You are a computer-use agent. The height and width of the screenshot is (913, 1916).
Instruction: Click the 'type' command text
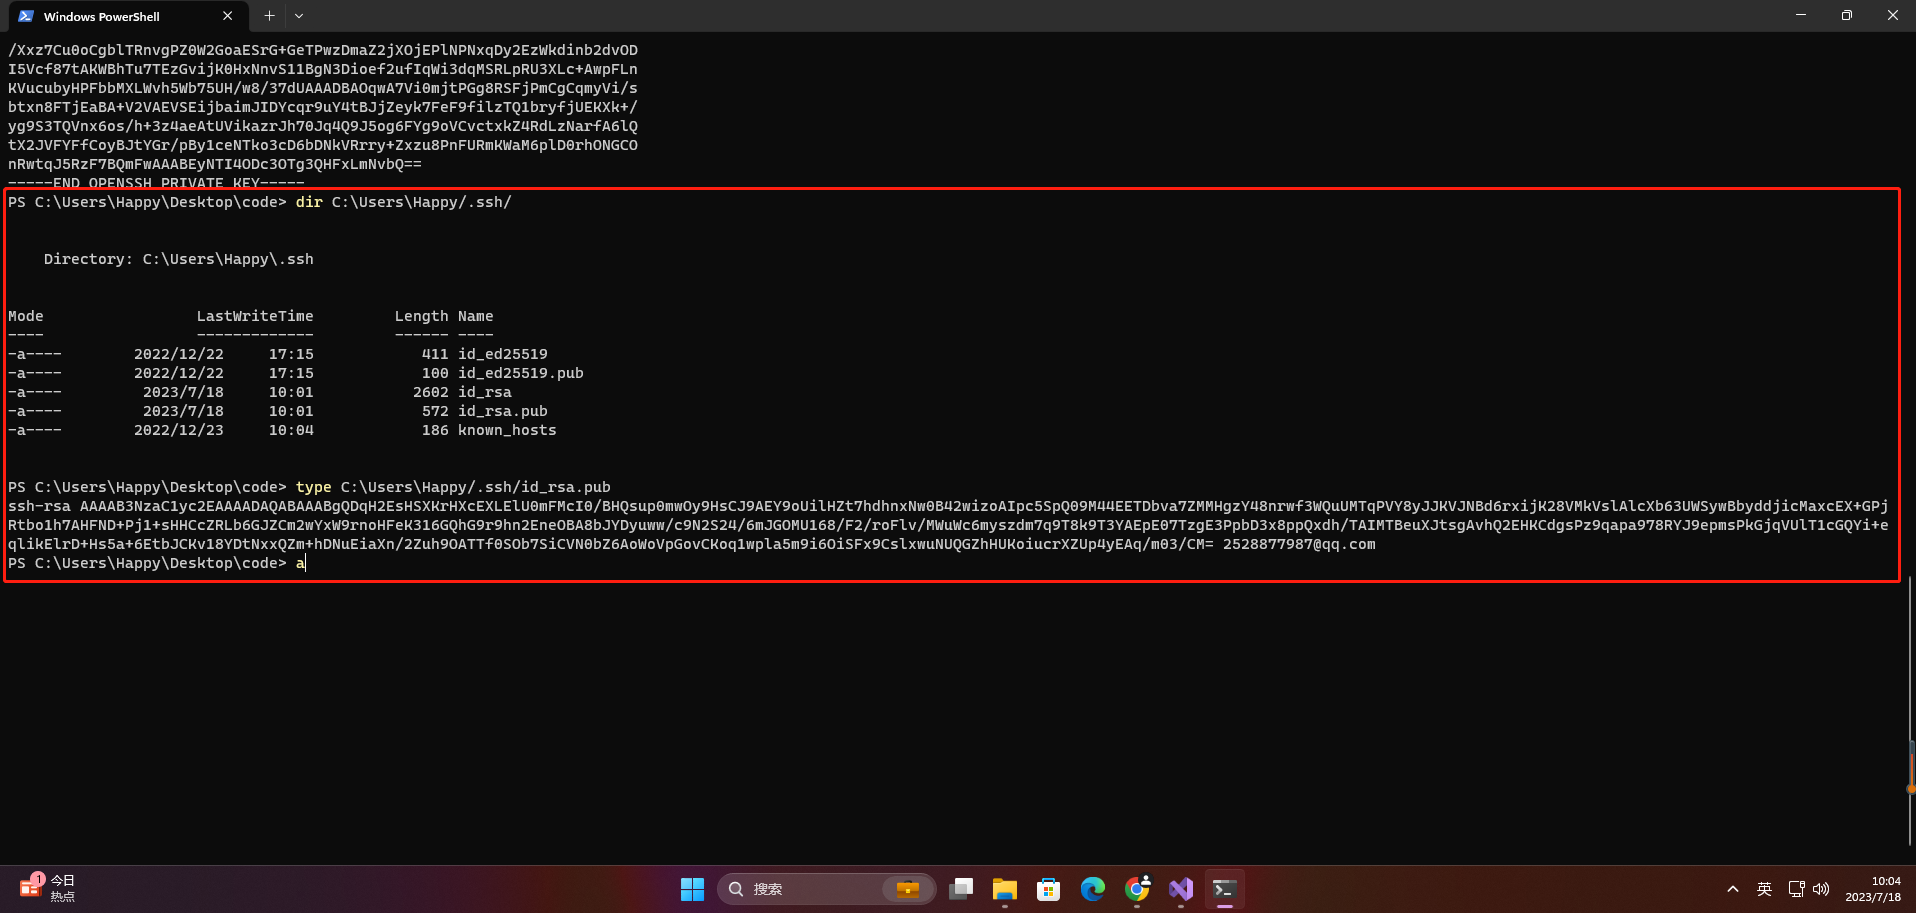[314, 487]
